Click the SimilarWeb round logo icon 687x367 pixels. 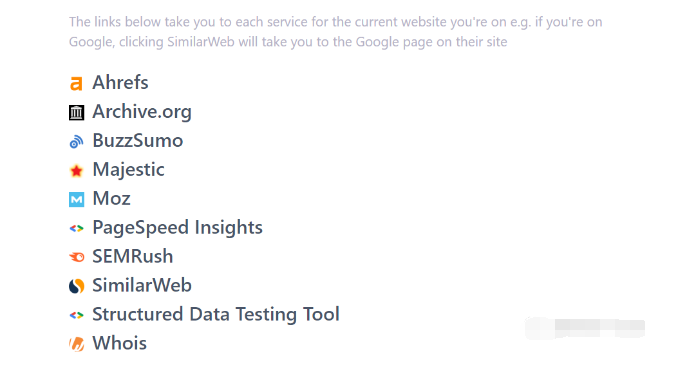click(76, 286)
